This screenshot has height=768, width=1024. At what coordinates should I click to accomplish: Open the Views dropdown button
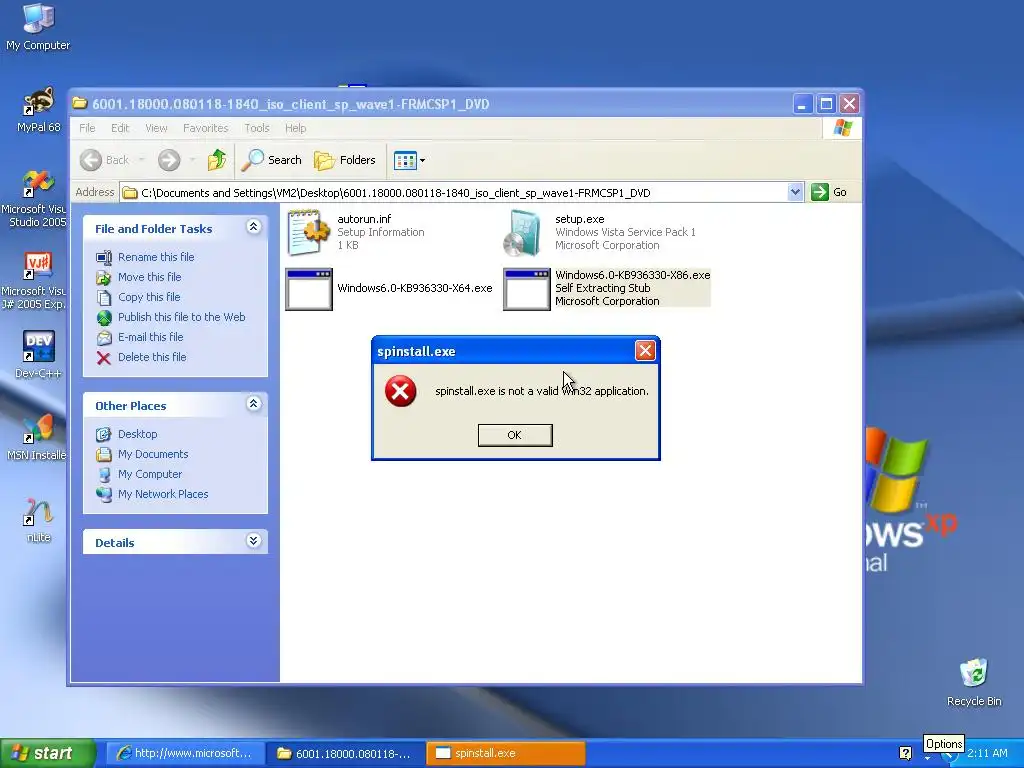click(409, 160)
